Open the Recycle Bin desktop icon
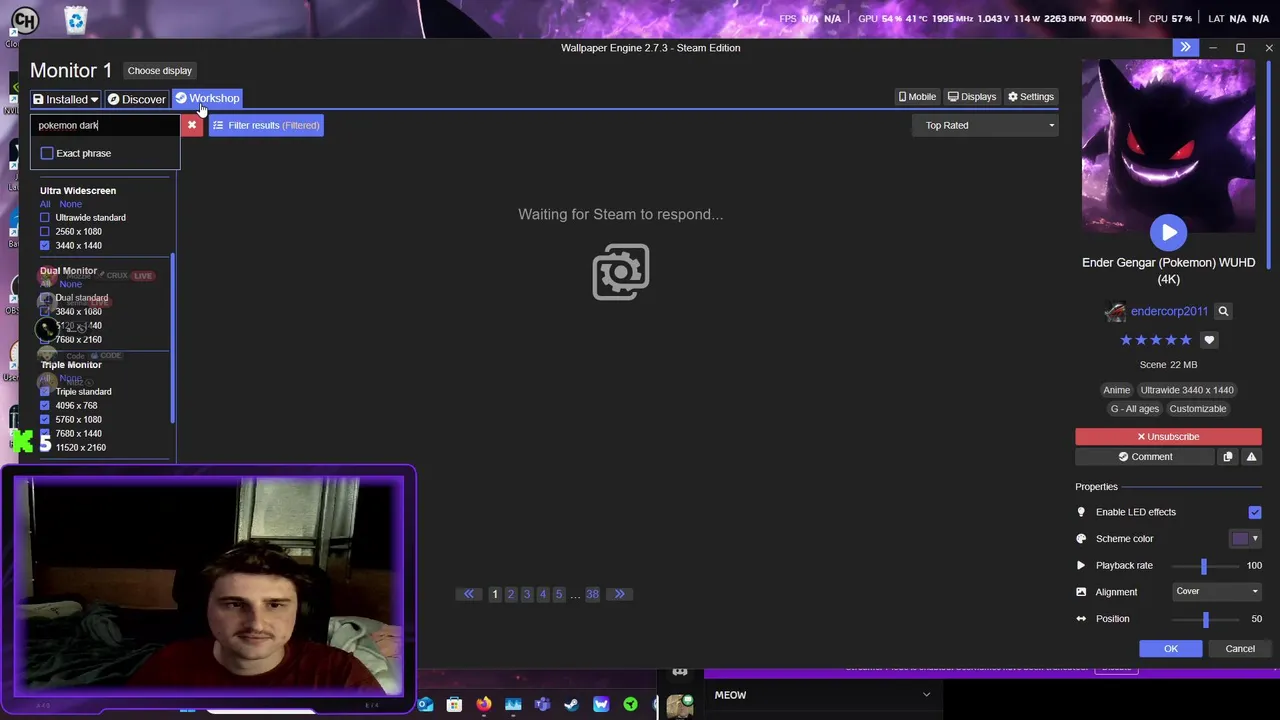Screen dimensions: 1280x720 pos(75,19)
